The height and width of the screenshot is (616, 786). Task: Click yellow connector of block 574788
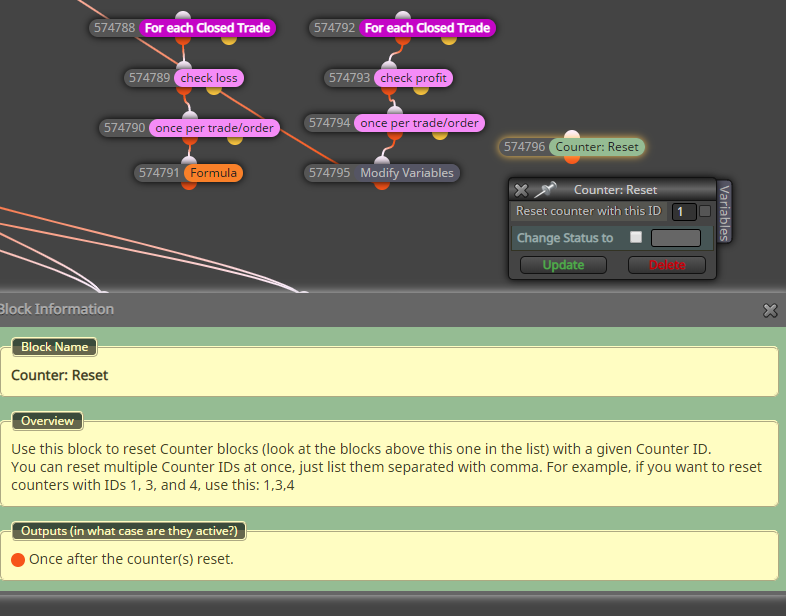click(x=229, y=41)
